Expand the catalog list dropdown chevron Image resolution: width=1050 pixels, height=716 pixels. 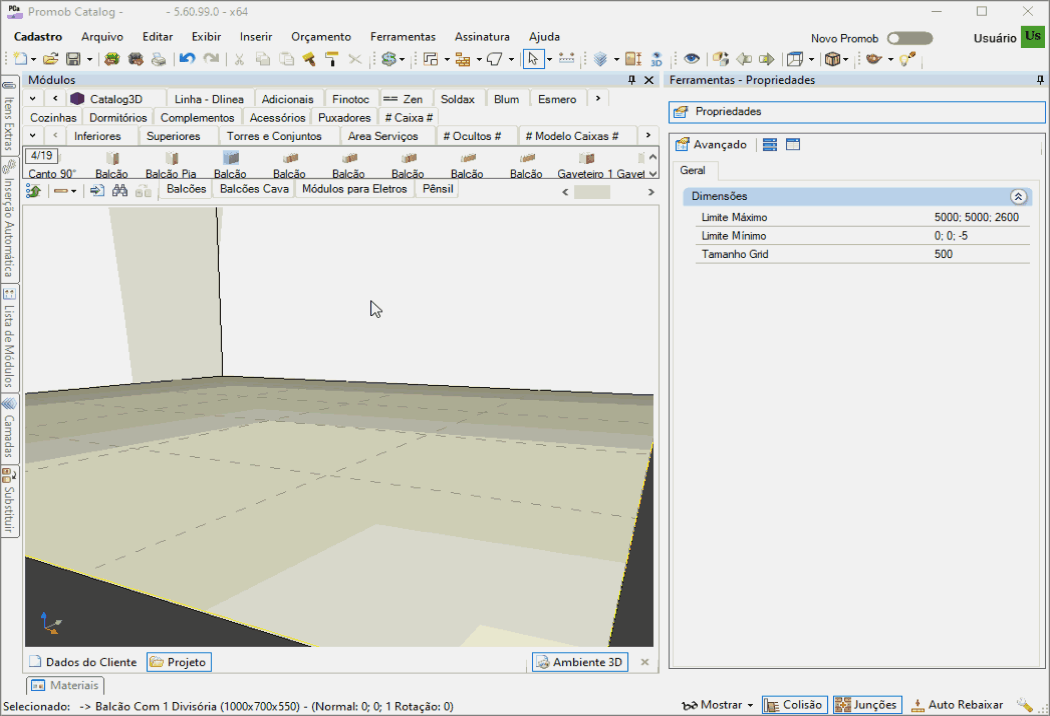point(32,98)
